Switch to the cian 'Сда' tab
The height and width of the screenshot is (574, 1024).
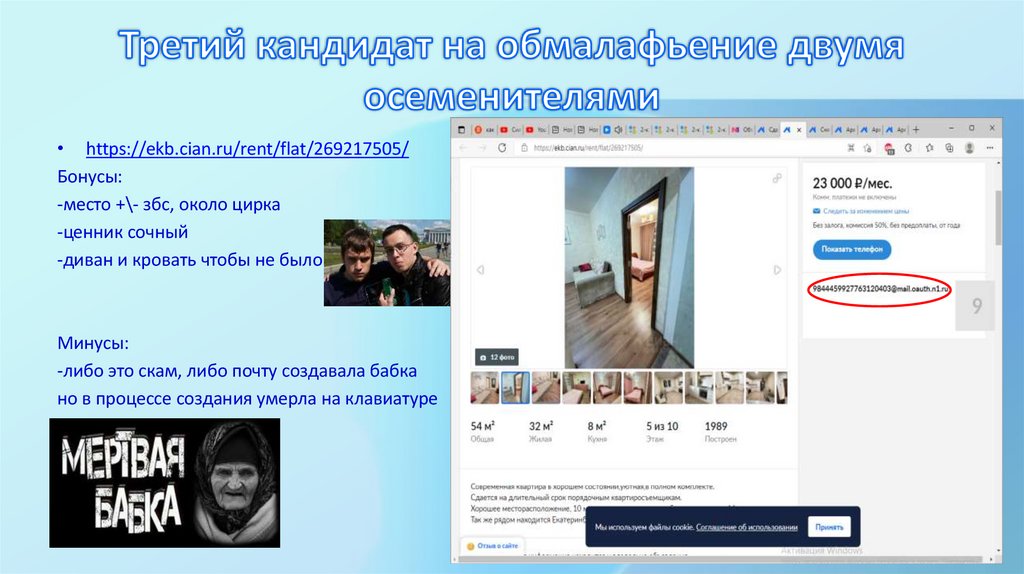pyautogui.click(x=767, y=129)
